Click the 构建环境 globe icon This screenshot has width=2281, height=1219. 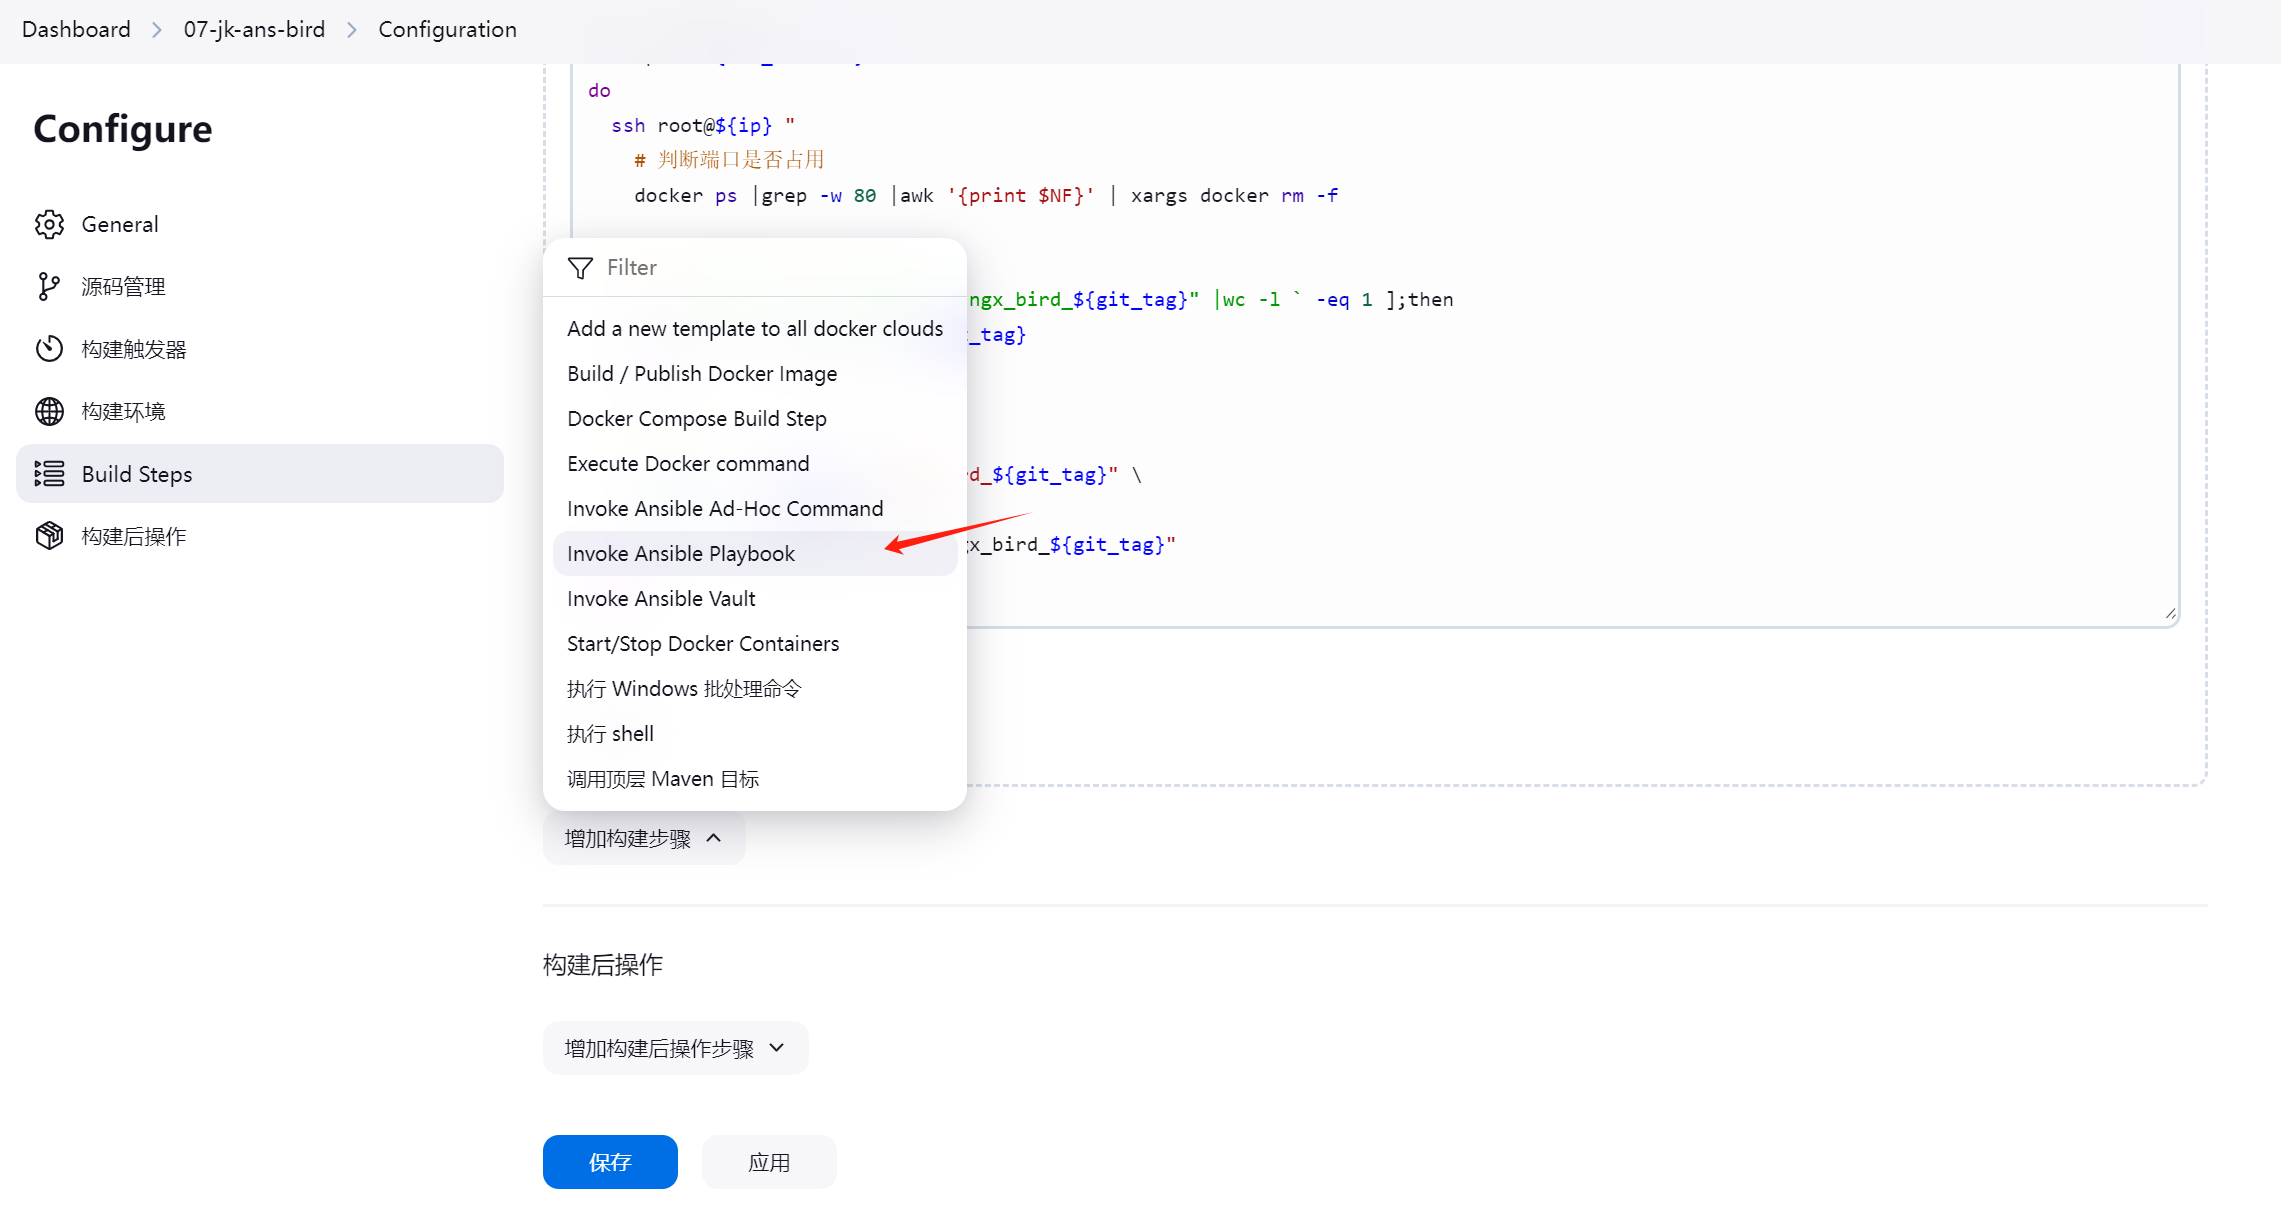(x=49, y=411)
